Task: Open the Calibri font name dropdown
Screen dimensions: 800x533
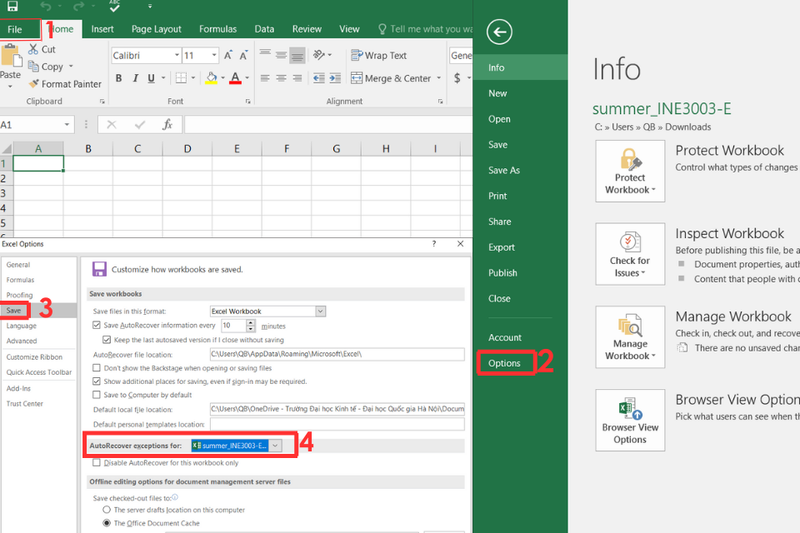Action: coord(177,55)
